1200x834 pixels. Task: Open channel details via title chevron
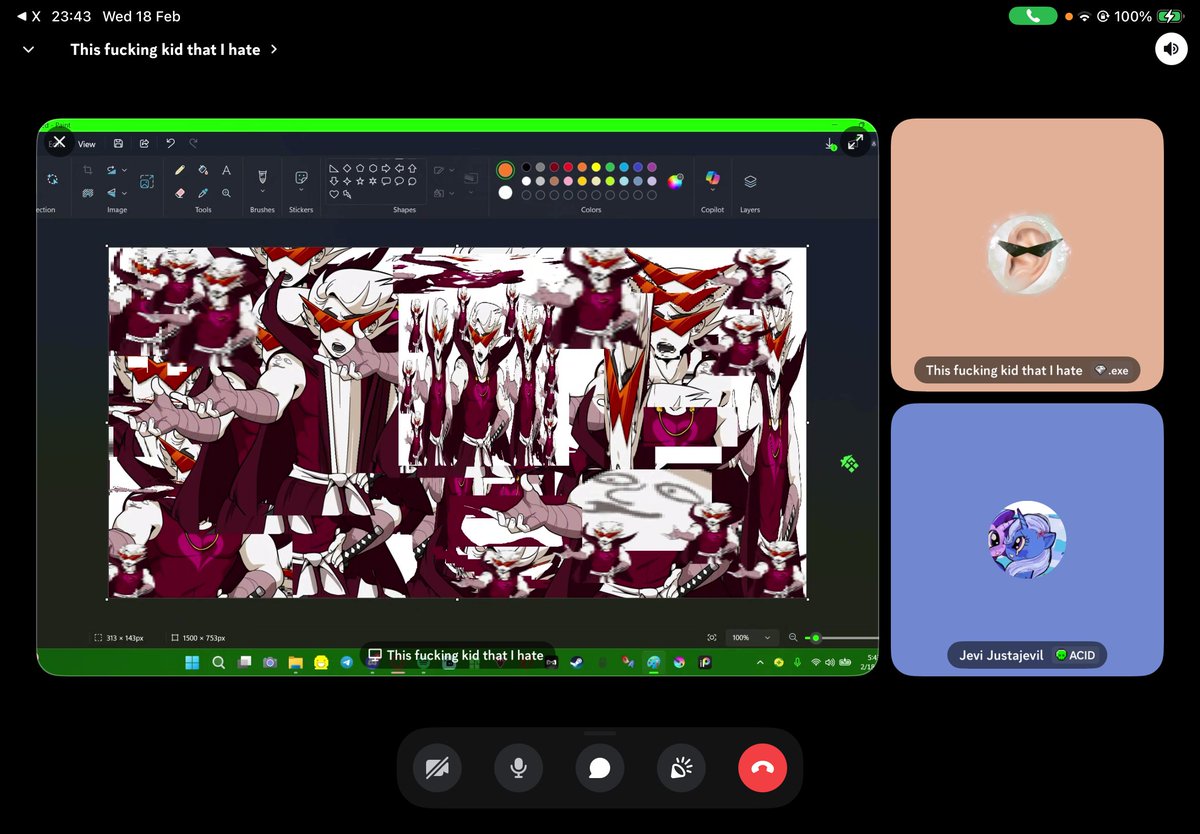point(273,49)
